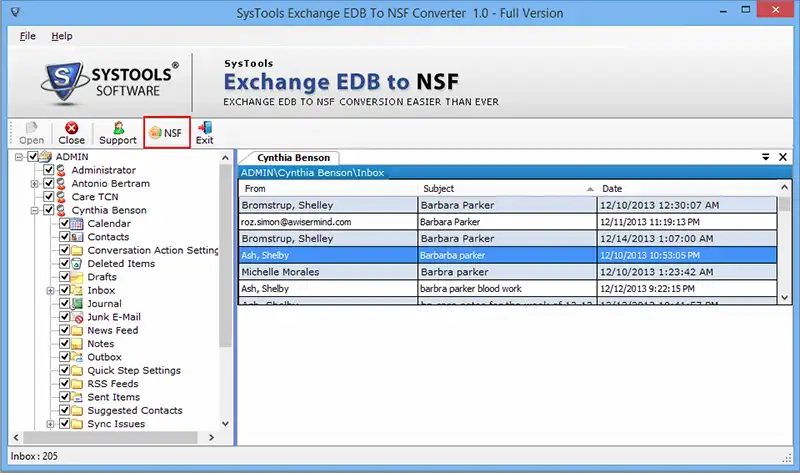
Task: Click the Sent Items folder icon
Action: click(x=77, y=396)
